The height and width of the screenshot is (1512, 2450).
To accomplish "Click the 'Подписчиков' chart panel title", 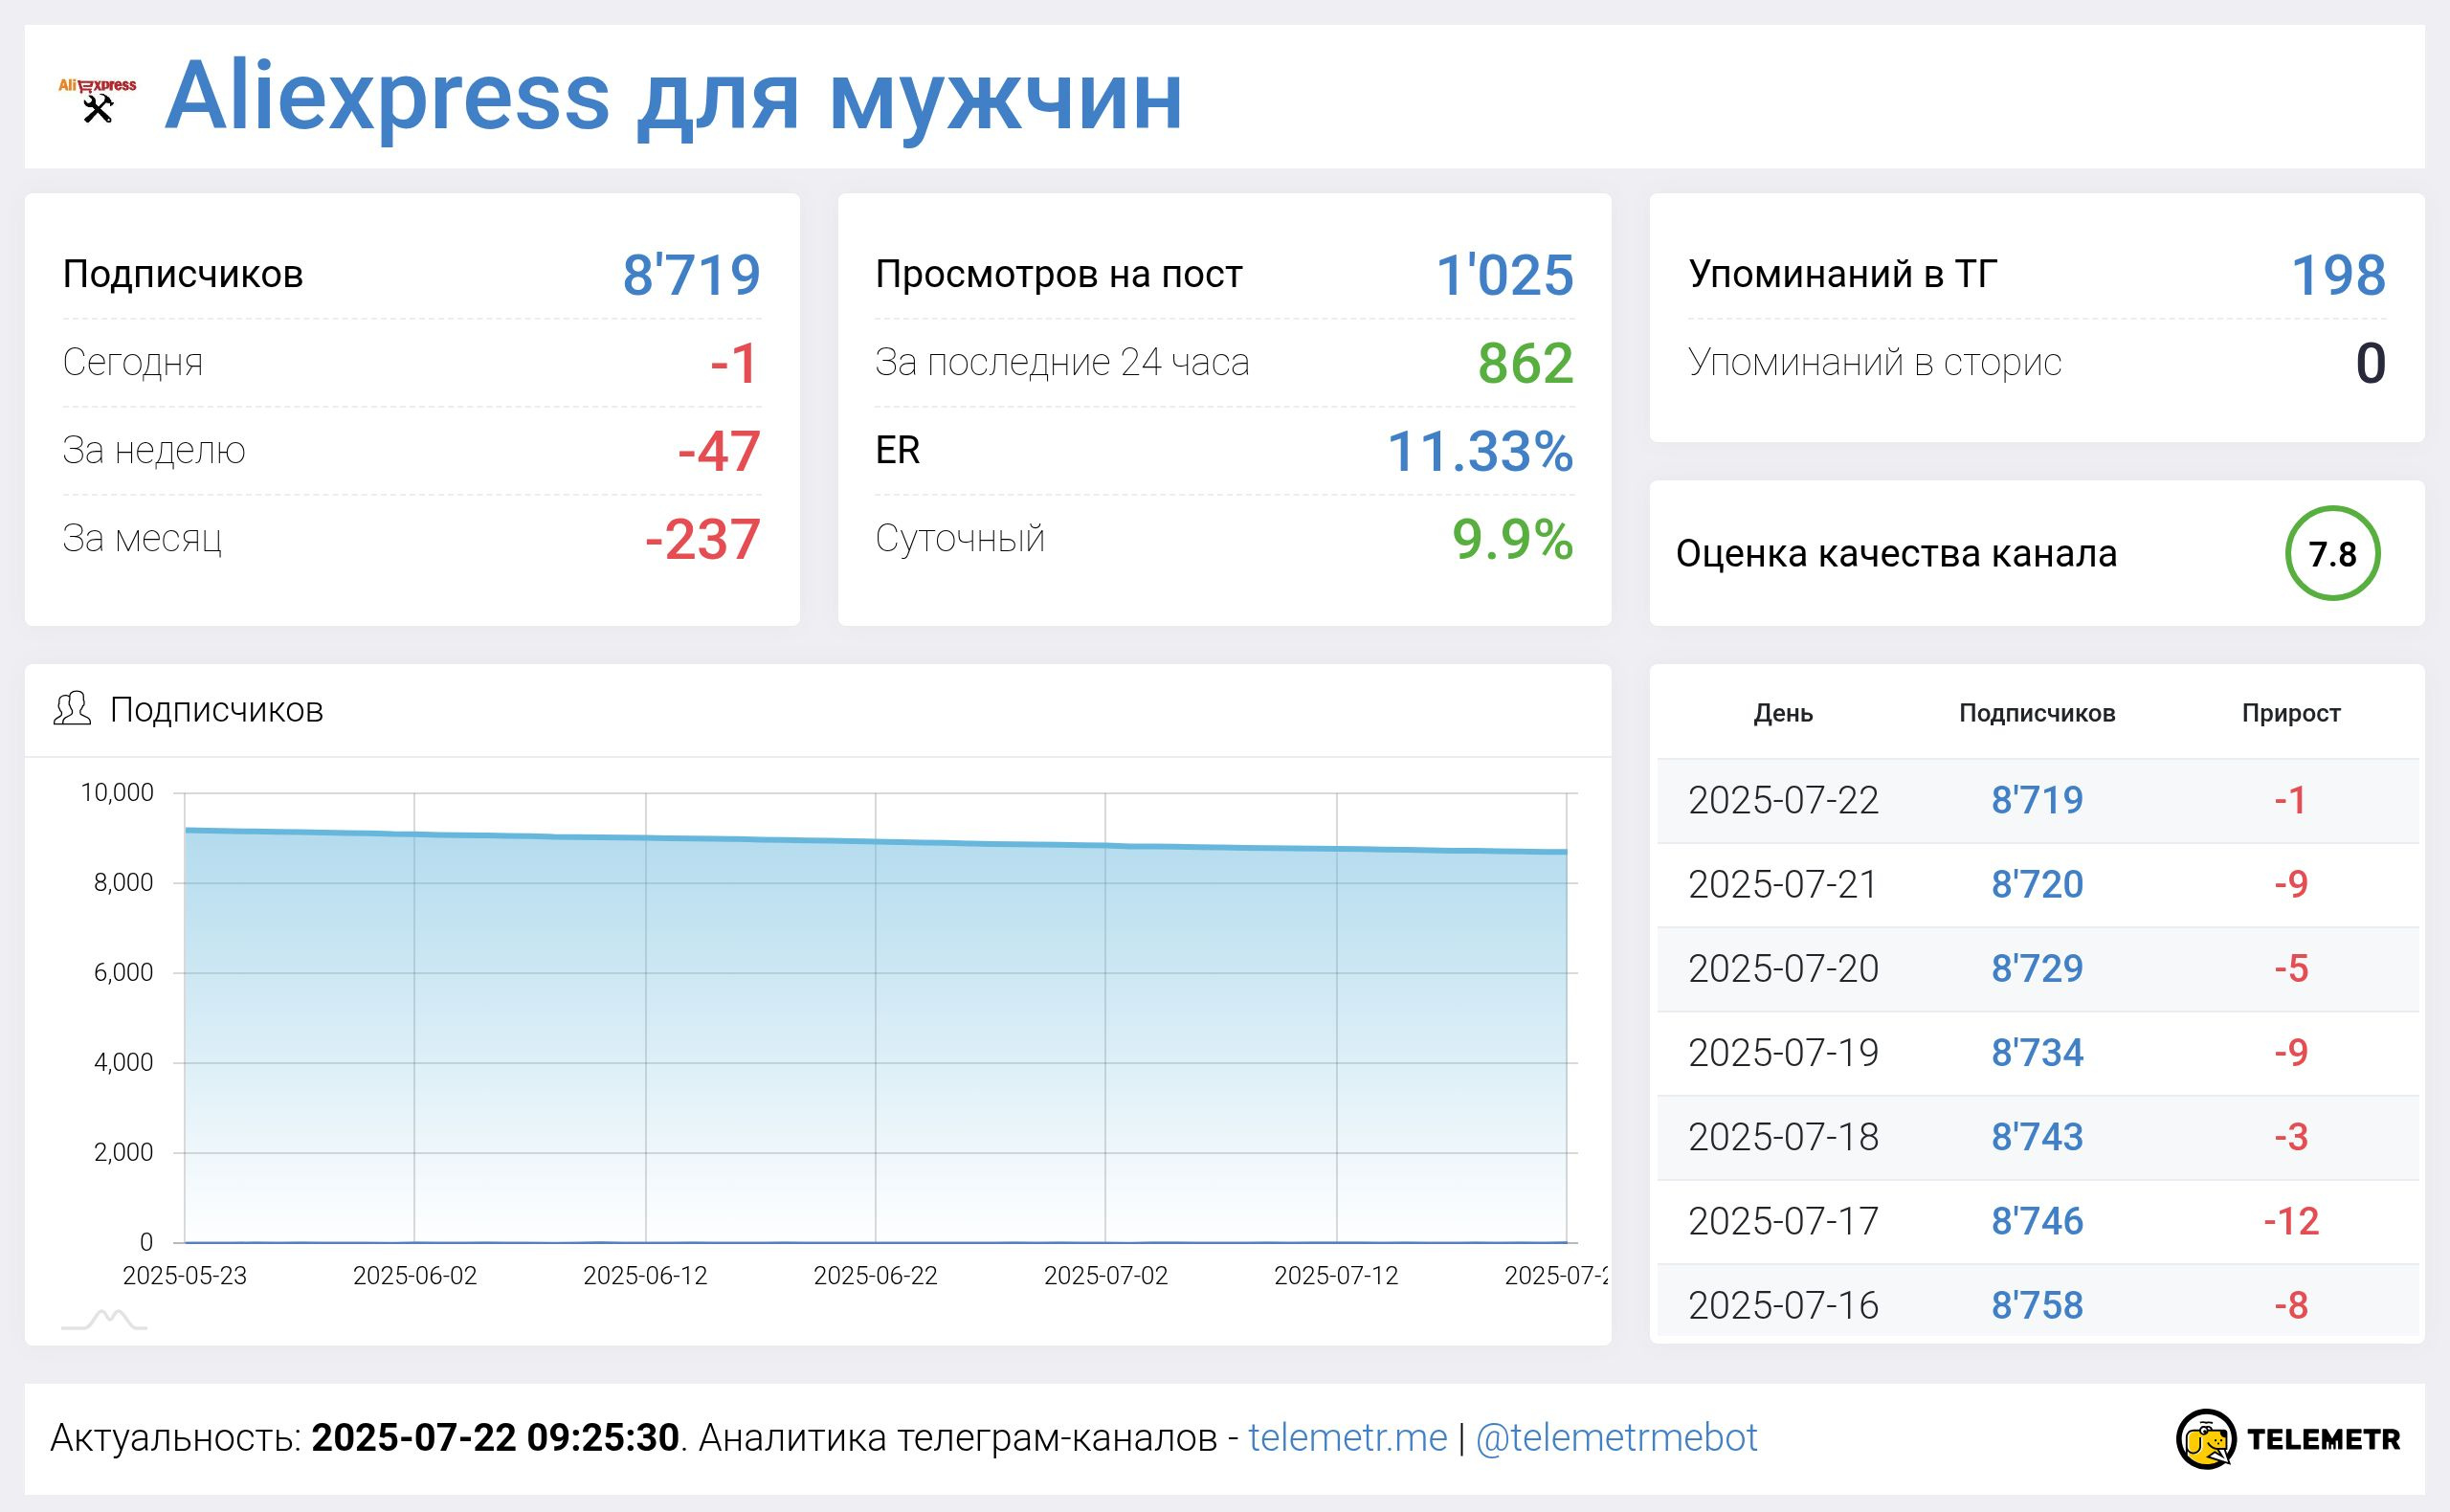I will click(x=217, y=709).
